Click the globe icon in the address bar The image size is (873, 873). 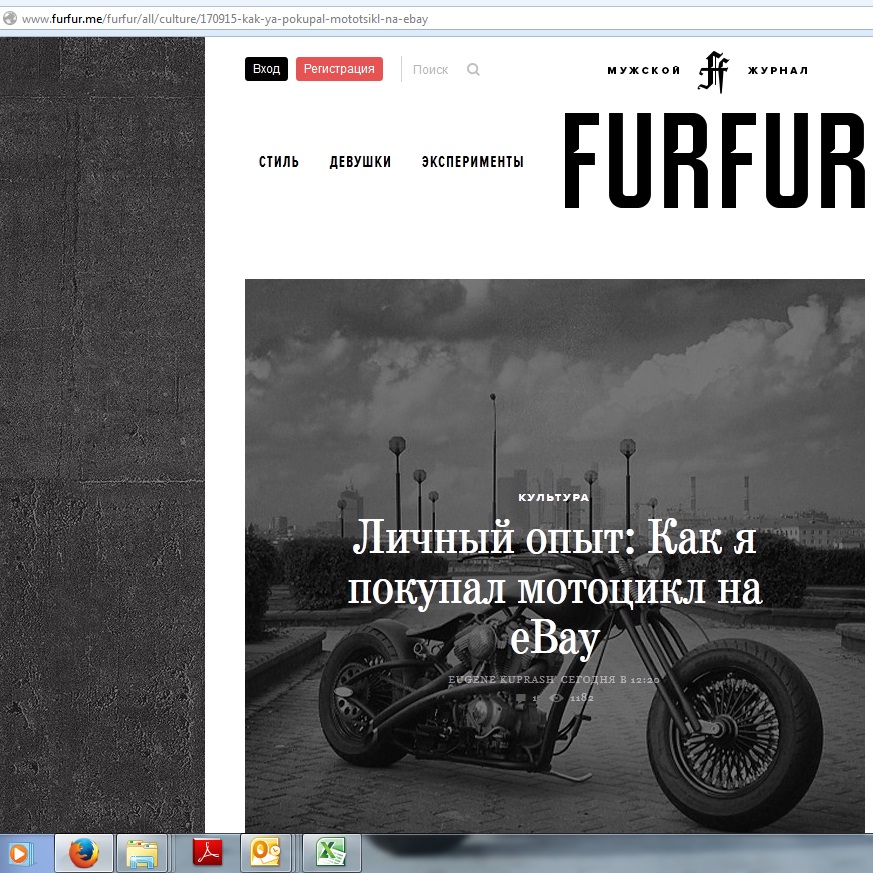point(10,18)
